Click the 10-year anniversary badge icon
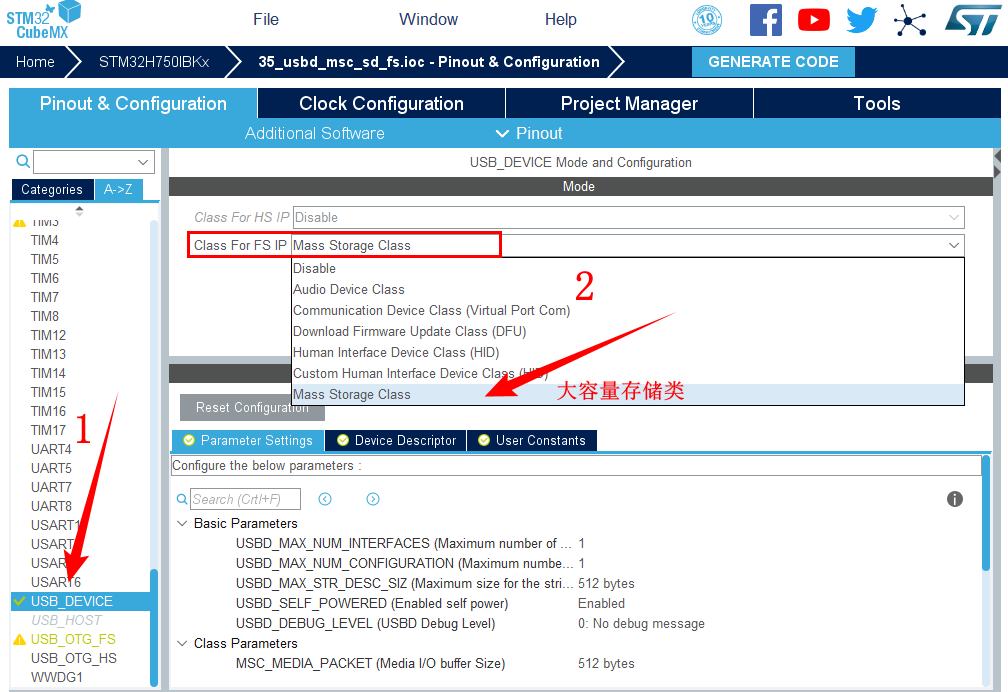This screenshot has height=692, width=1008. 707,20
